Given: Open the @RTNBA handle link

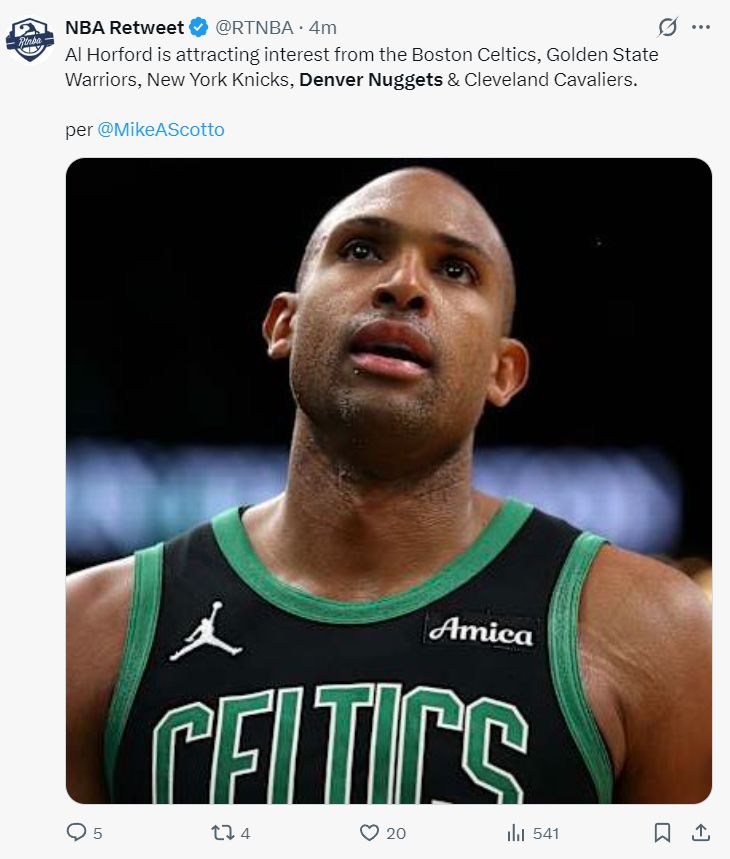Looking at the screenshot, I should click(251, 28).
